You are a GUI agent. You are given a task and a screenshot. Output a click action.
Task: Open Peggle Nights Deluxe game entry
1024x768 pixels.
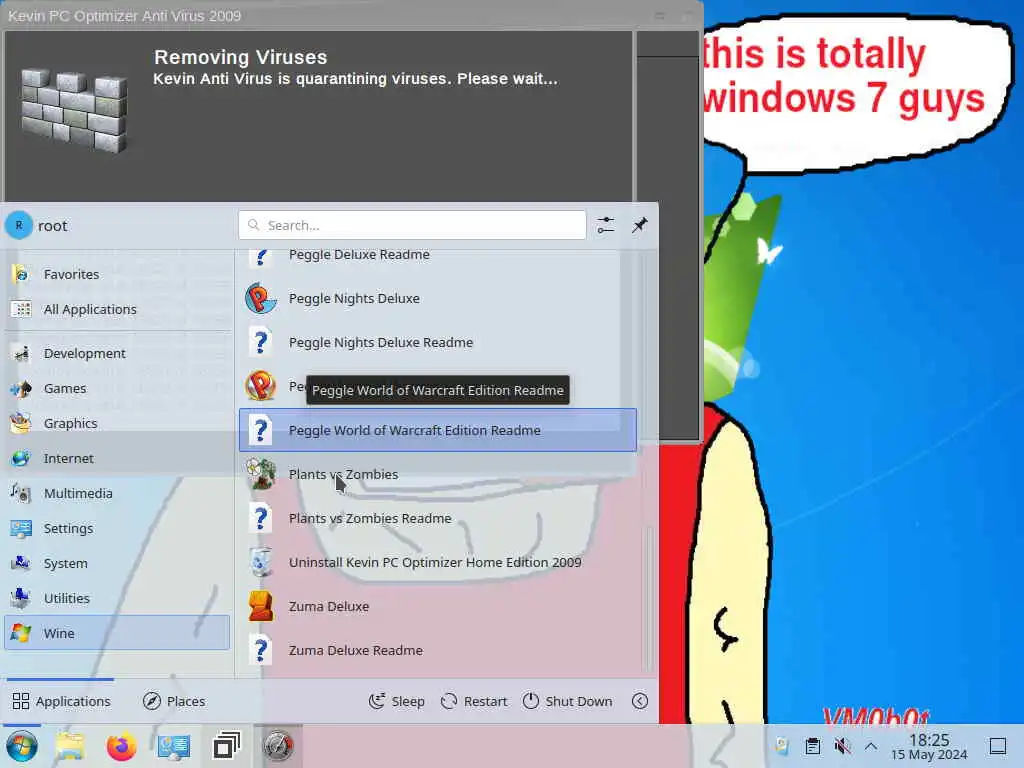(438, 298)
